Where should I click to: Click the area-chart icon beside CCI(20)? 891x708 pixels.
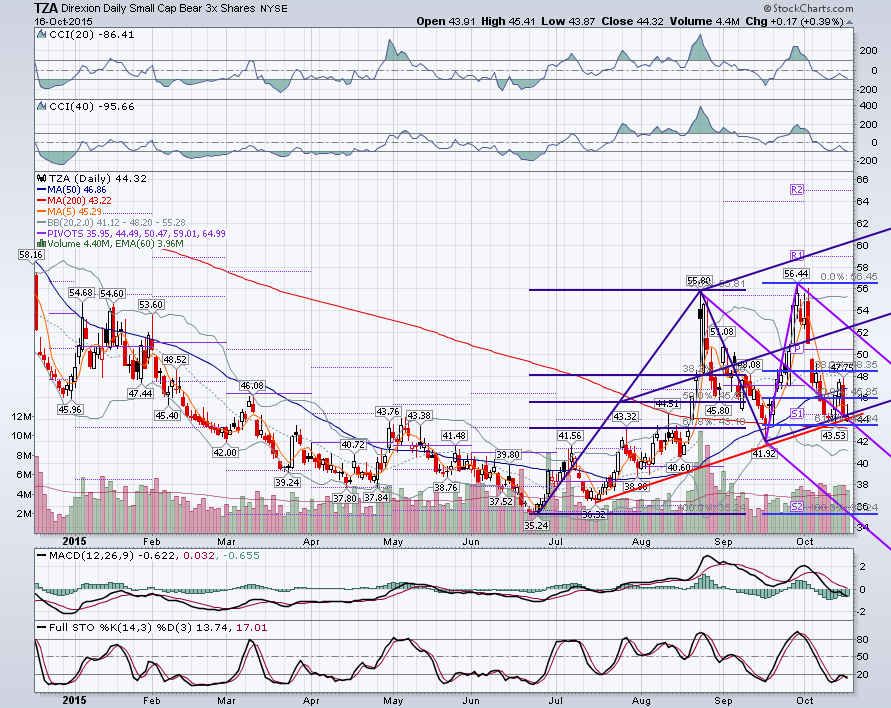pyautogui.click(x=41, y=35)
